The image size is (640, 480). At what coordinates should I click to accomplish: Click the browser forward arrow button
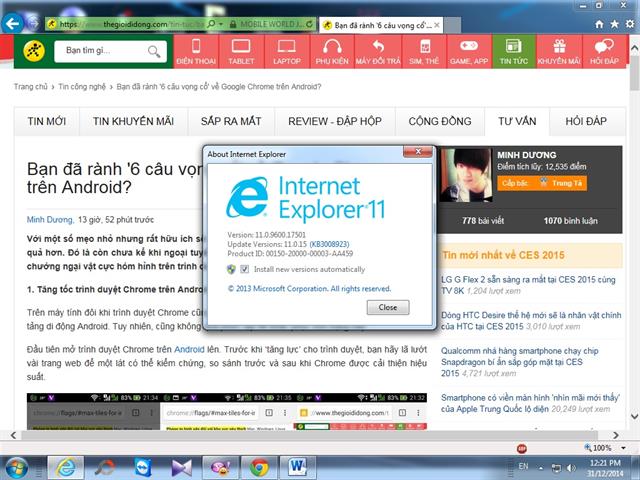coord(33,24)
